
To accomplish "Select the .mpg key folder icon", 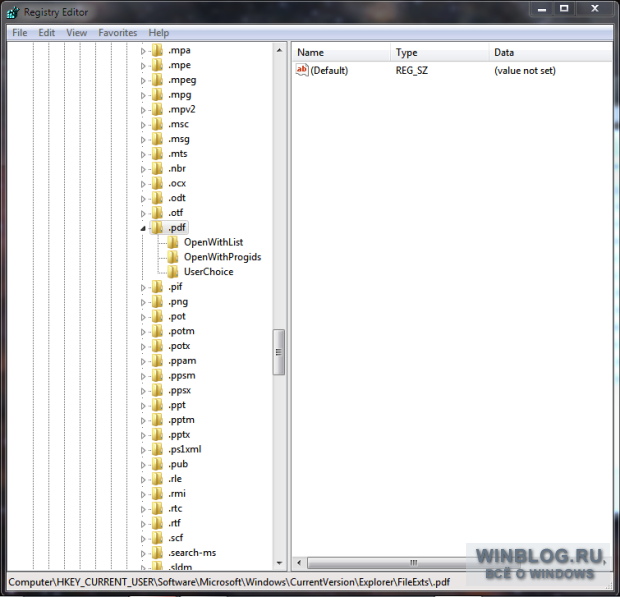I will (x=157, y=94).
